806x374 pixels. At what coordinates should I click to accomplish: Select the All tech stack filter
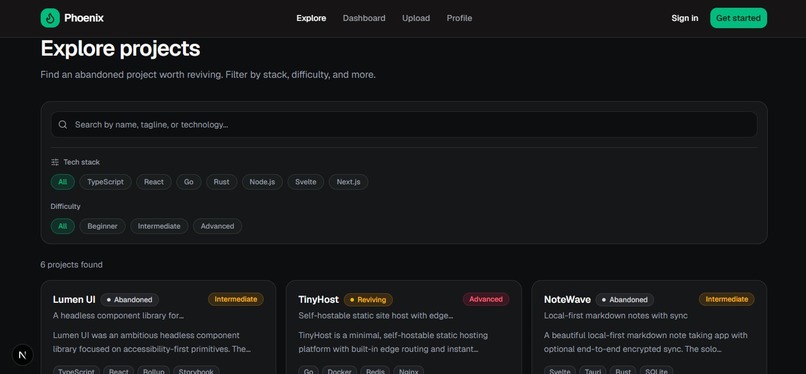[63, 182]
